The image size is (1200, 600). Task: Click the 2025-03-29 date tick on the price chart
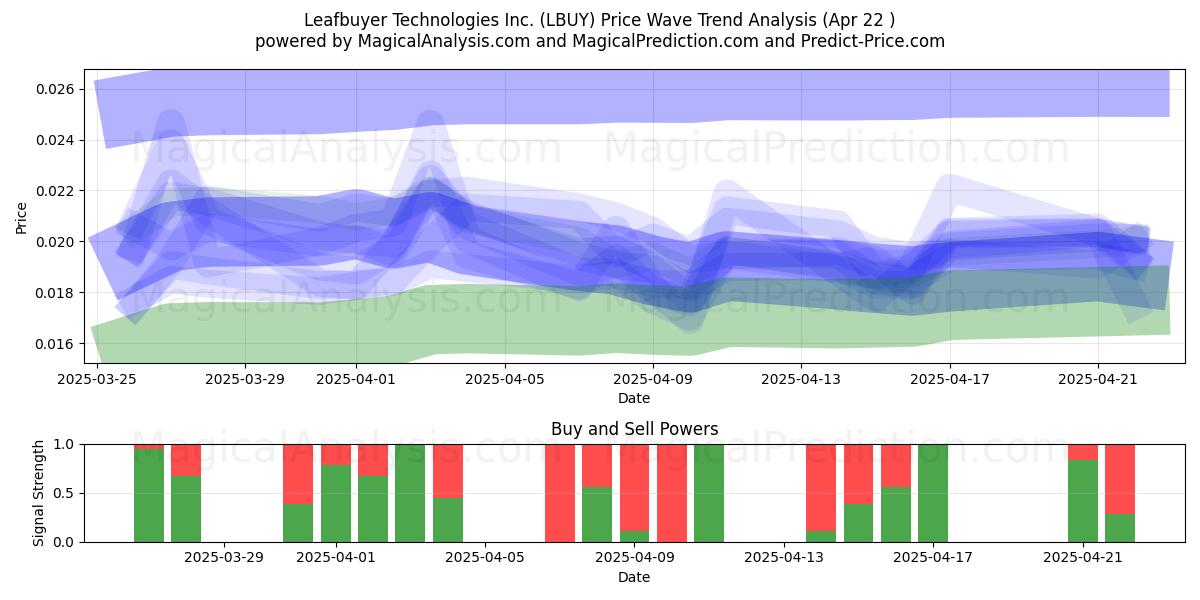246,379
